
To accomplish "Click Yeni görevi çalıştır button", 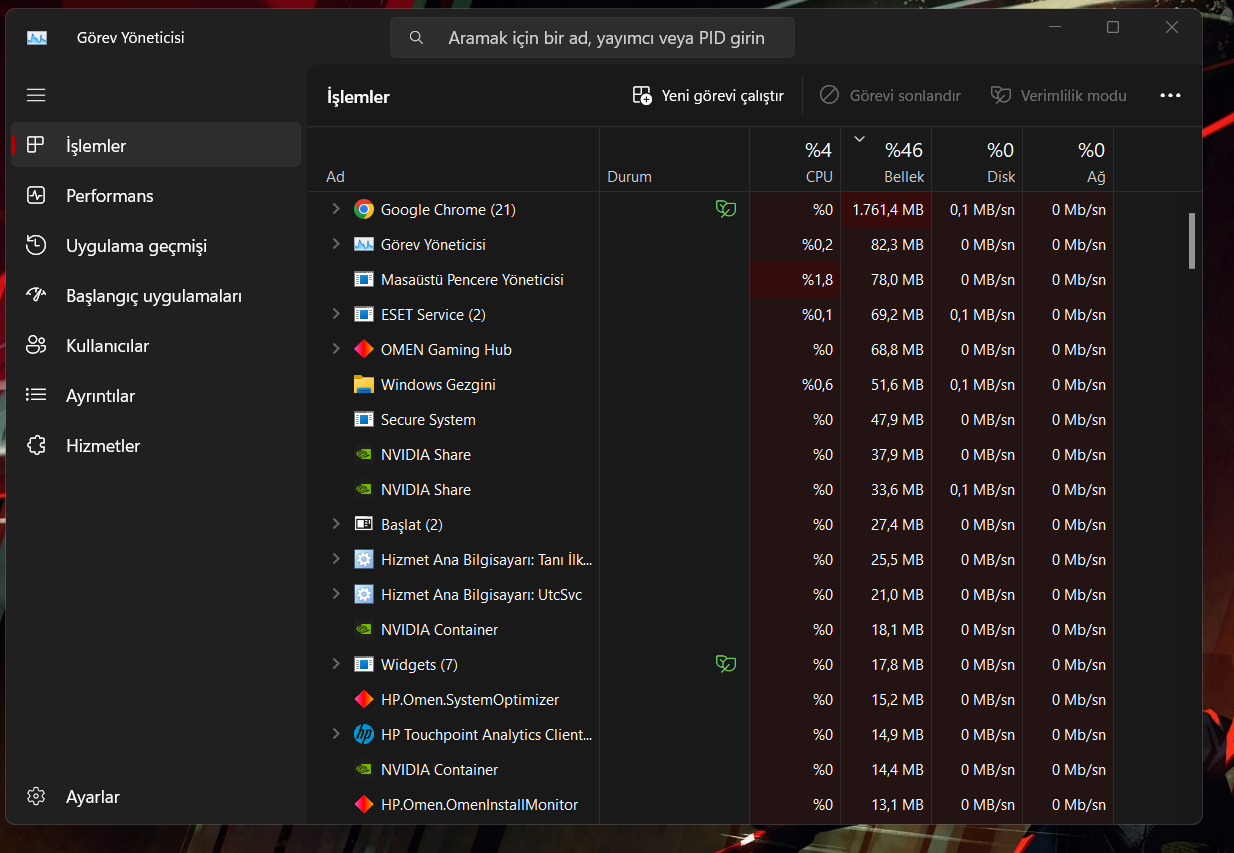I will (708, 96).
